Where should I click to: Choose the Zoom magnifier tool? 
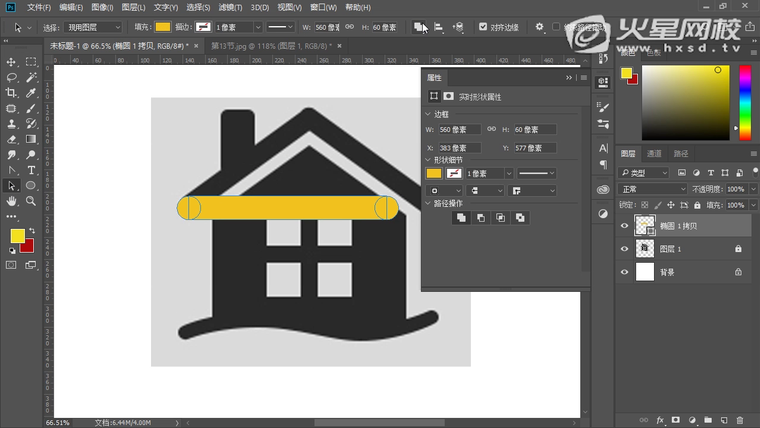click(x=31, y=201)
